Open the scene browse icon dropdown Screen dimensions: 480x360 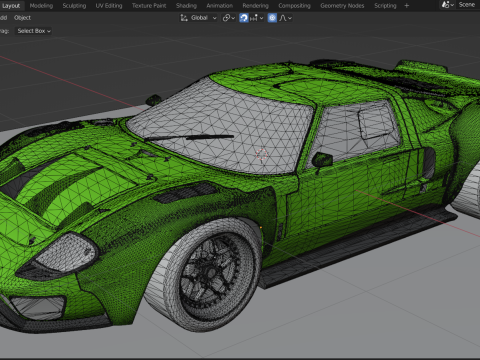point(447,5)
